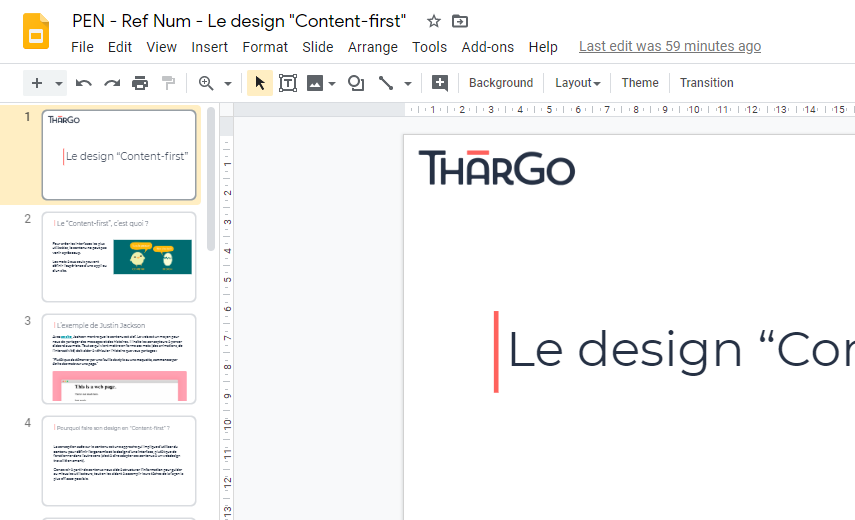Viewport: 855px width, 520px height.
Task: Open the zoom level dropdown arrow
Action: [228, 83]
